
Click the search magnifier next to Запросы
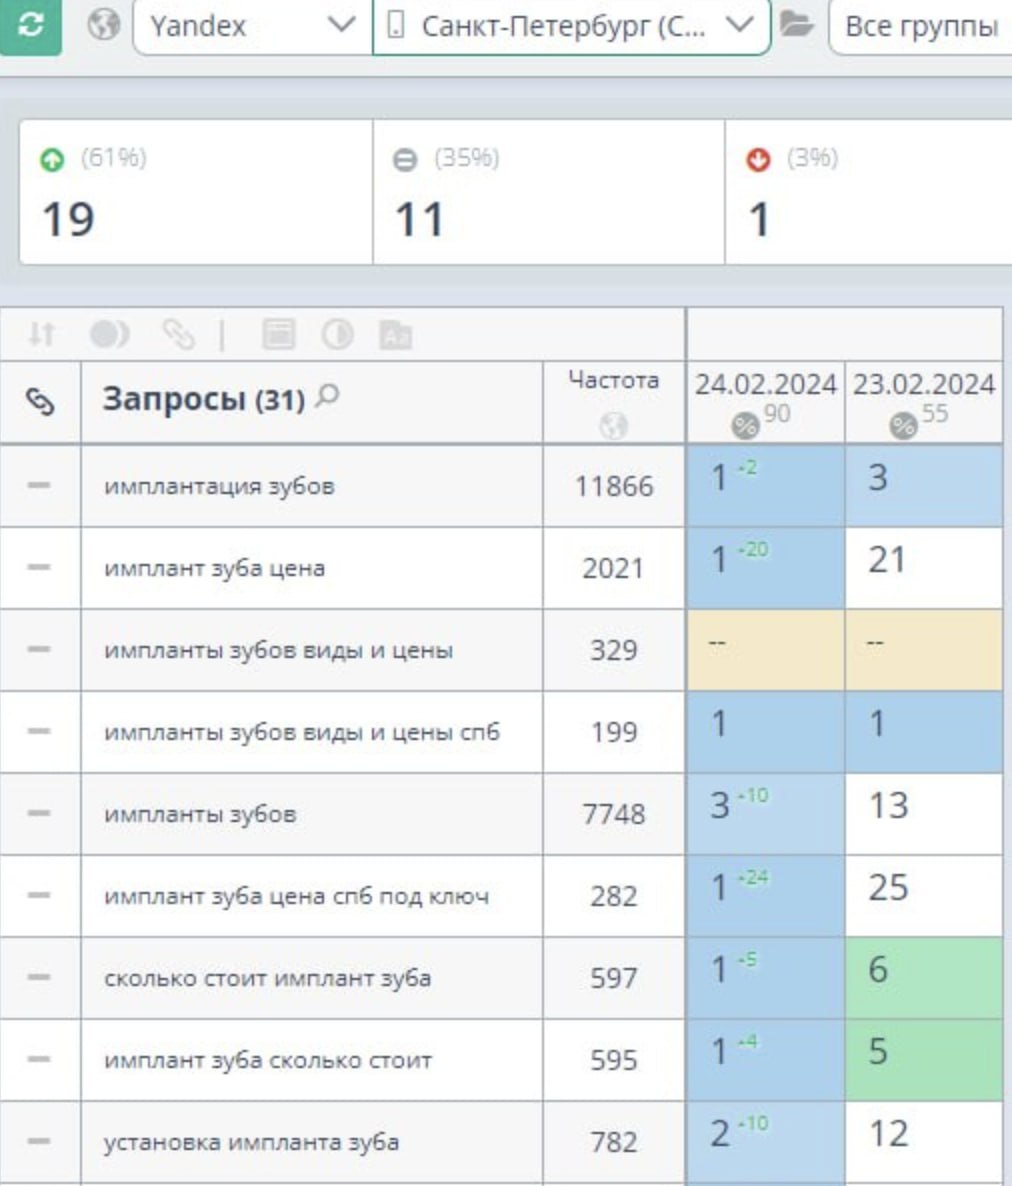(x=327, y=396)
